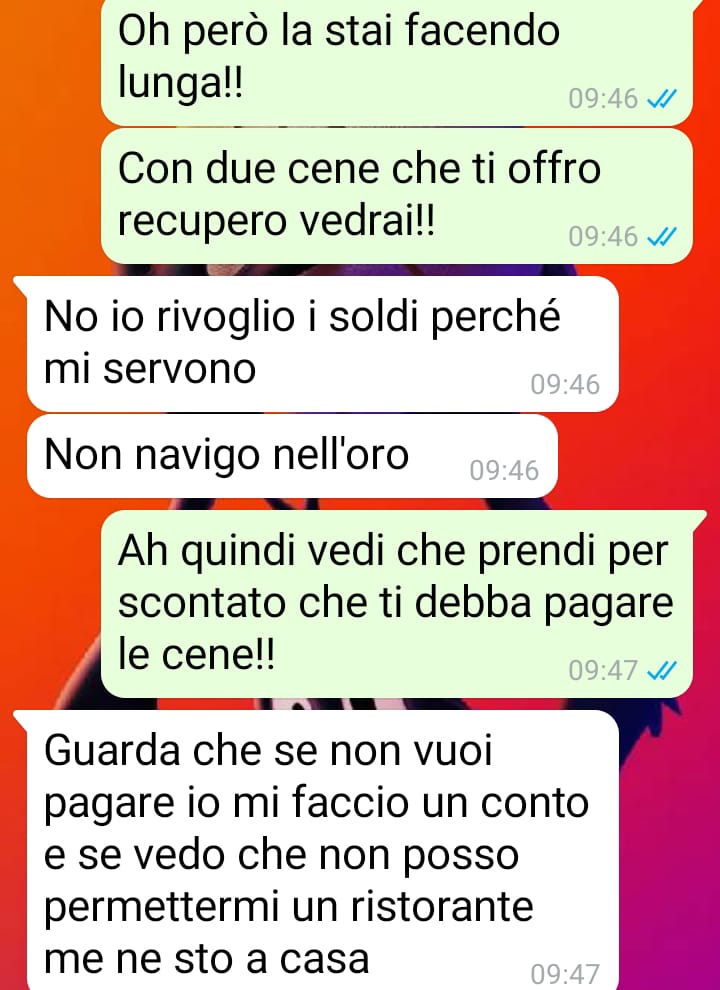
Task: Click blue ticks on 'le cene!!' message
Action: (663, 671)
